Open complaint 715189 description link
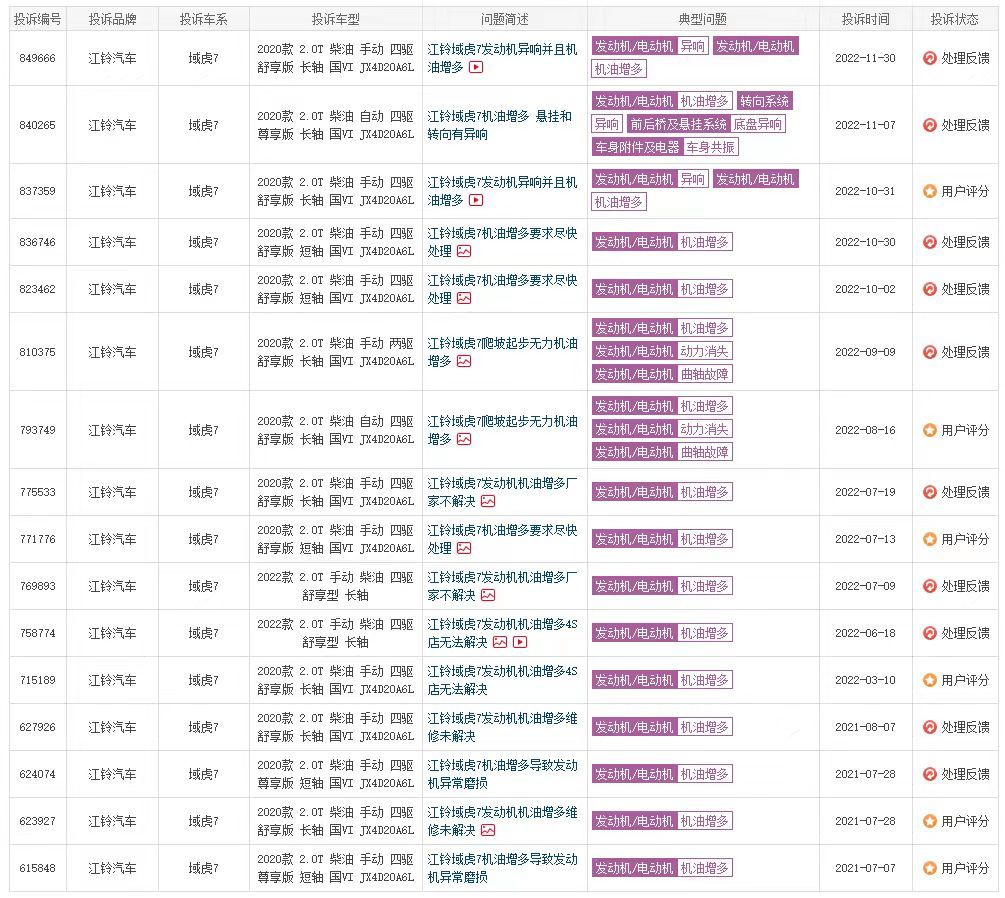 click(502, 680)
